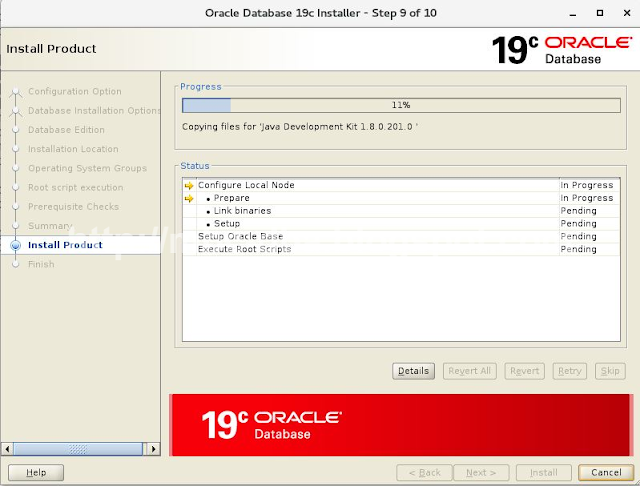Click the Prepare status row
The image size is (640, 486).
tap(401, 198)
